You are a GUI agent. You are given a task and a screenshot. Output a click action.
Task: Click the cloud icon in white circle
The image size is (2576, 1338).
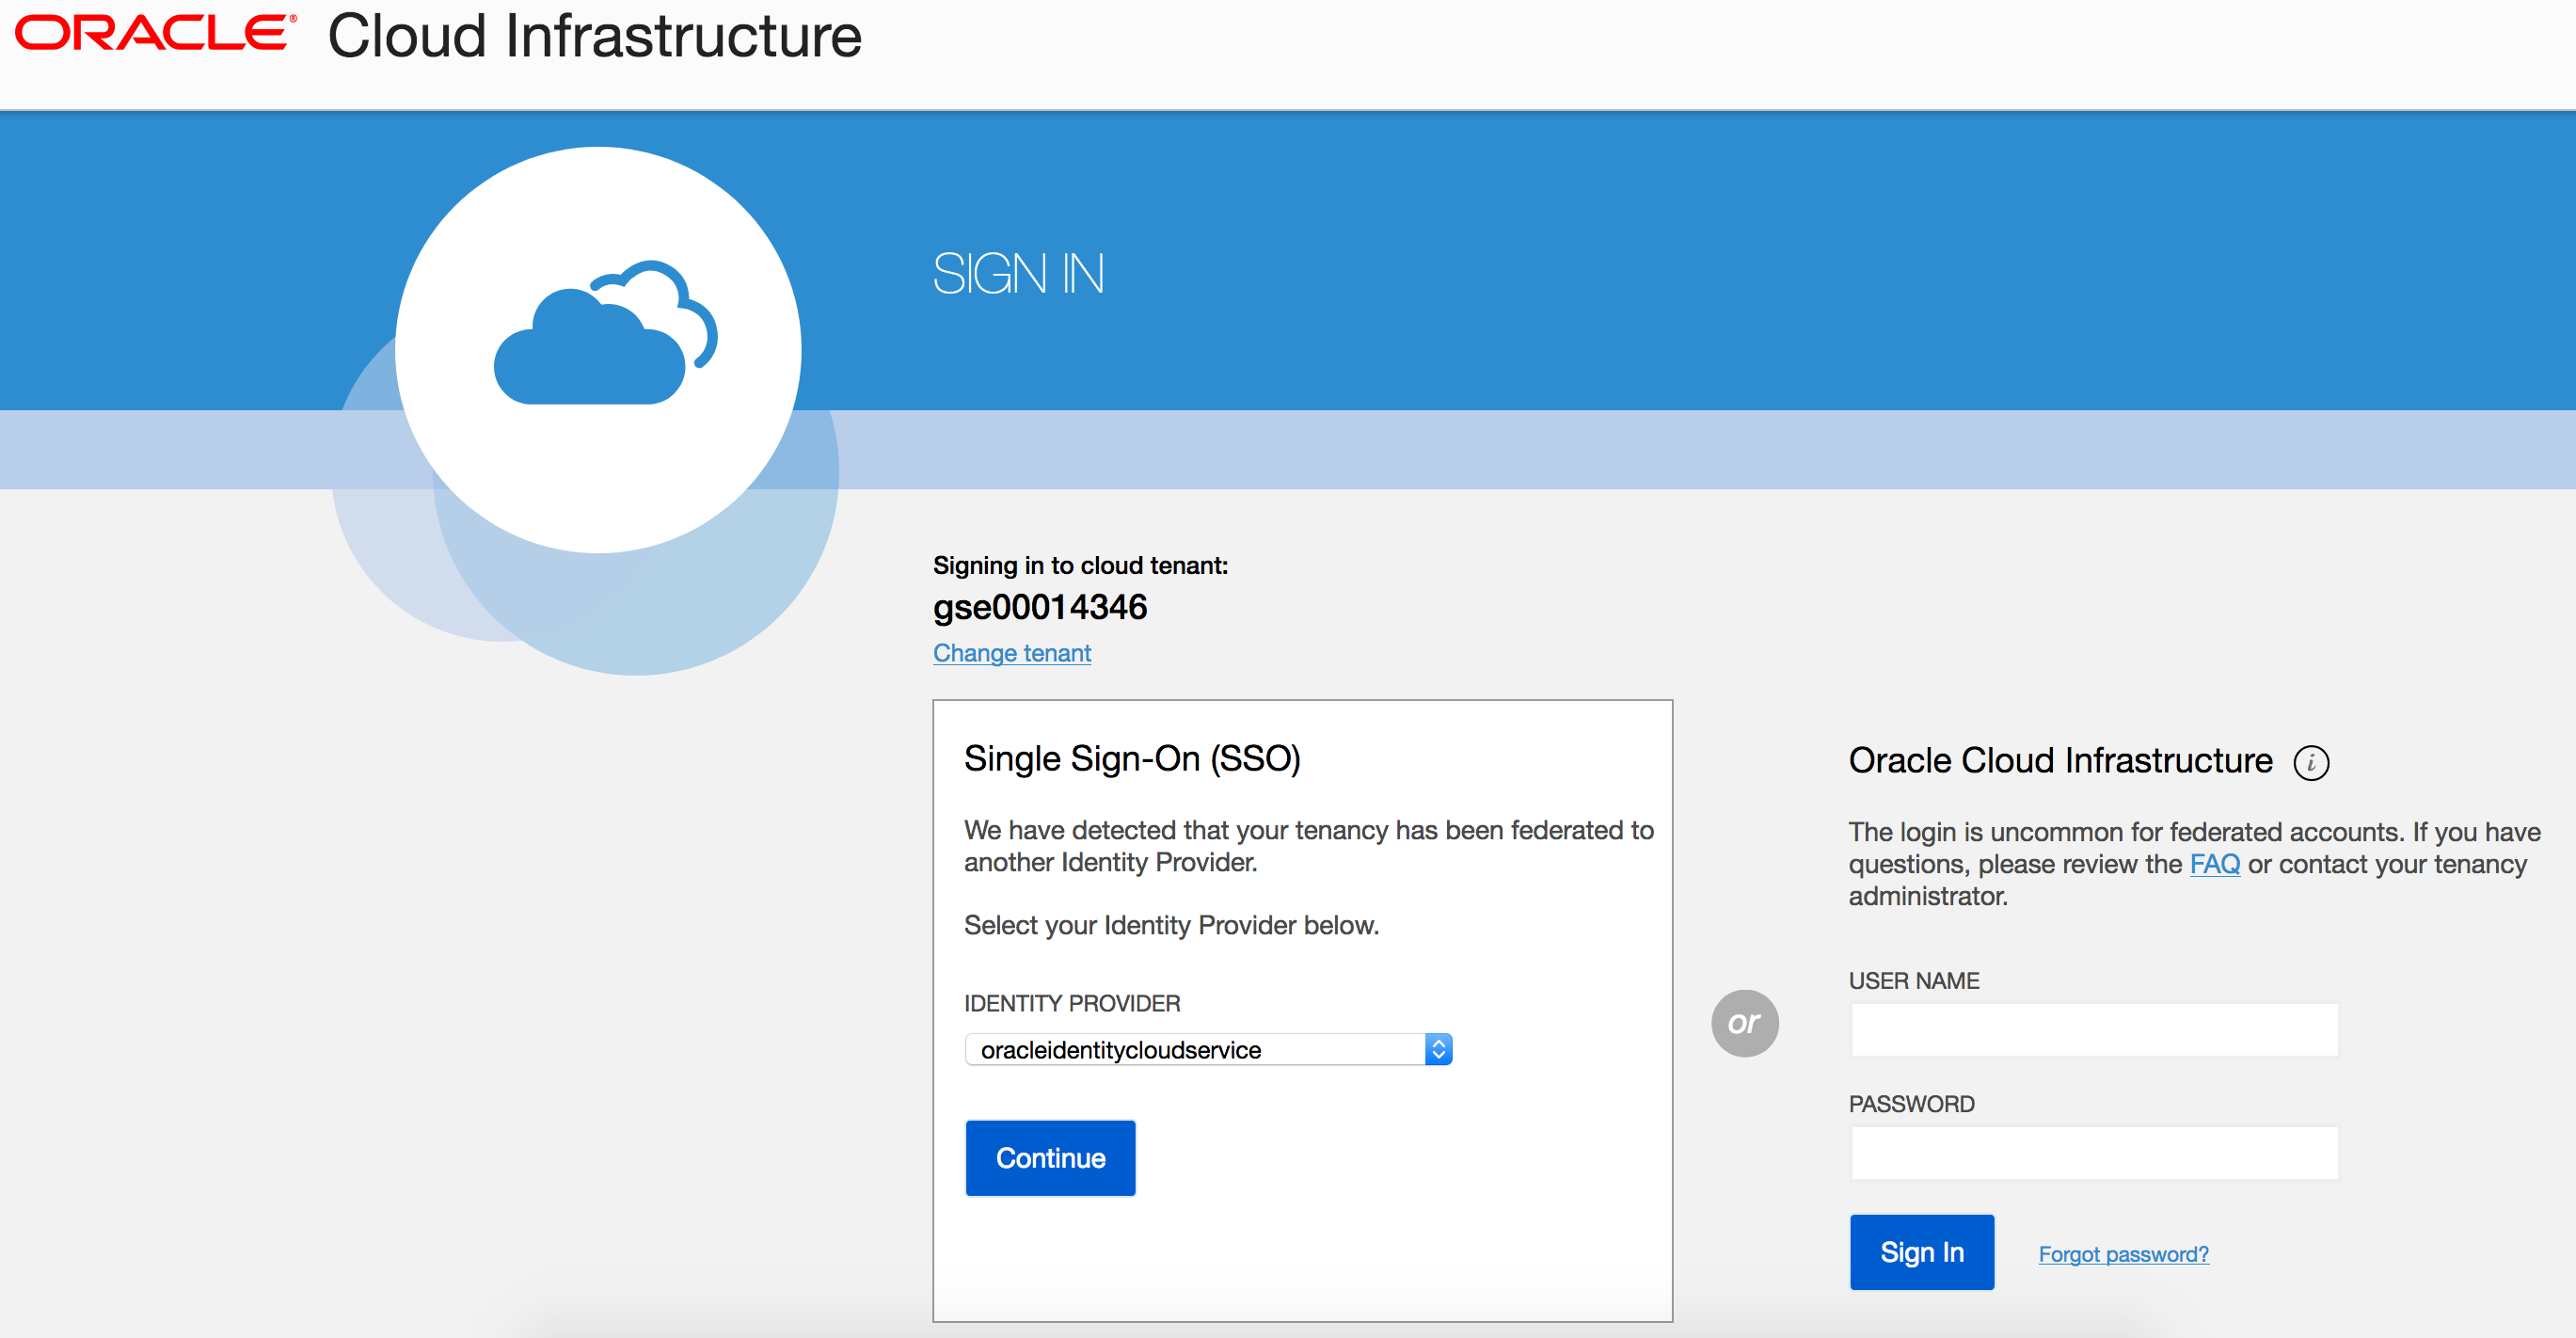tap(606, 333)
